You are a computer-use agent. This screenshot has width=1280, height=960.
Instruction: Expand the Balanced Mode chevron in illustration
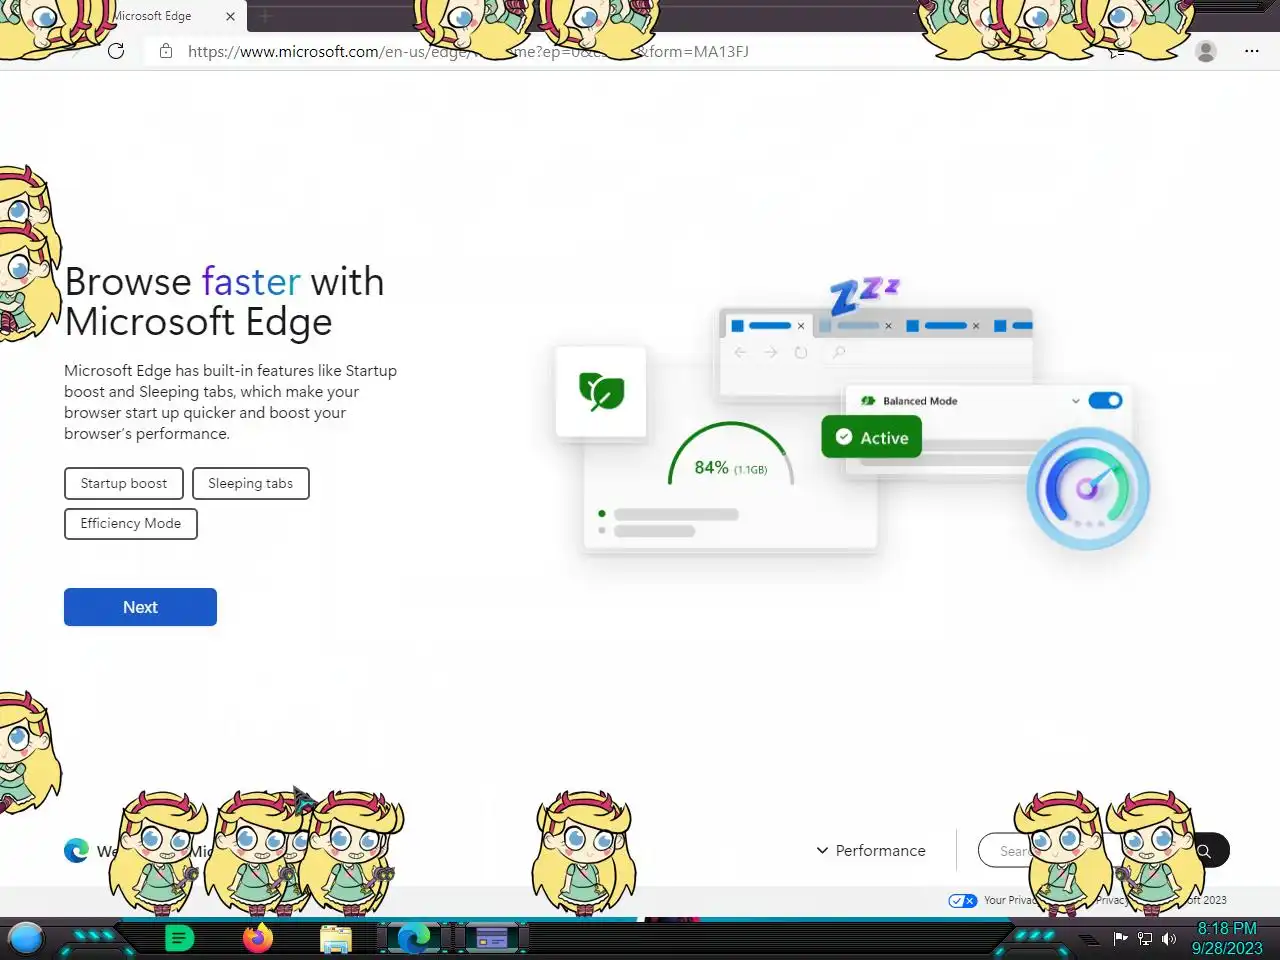[x=1075, y=401]
